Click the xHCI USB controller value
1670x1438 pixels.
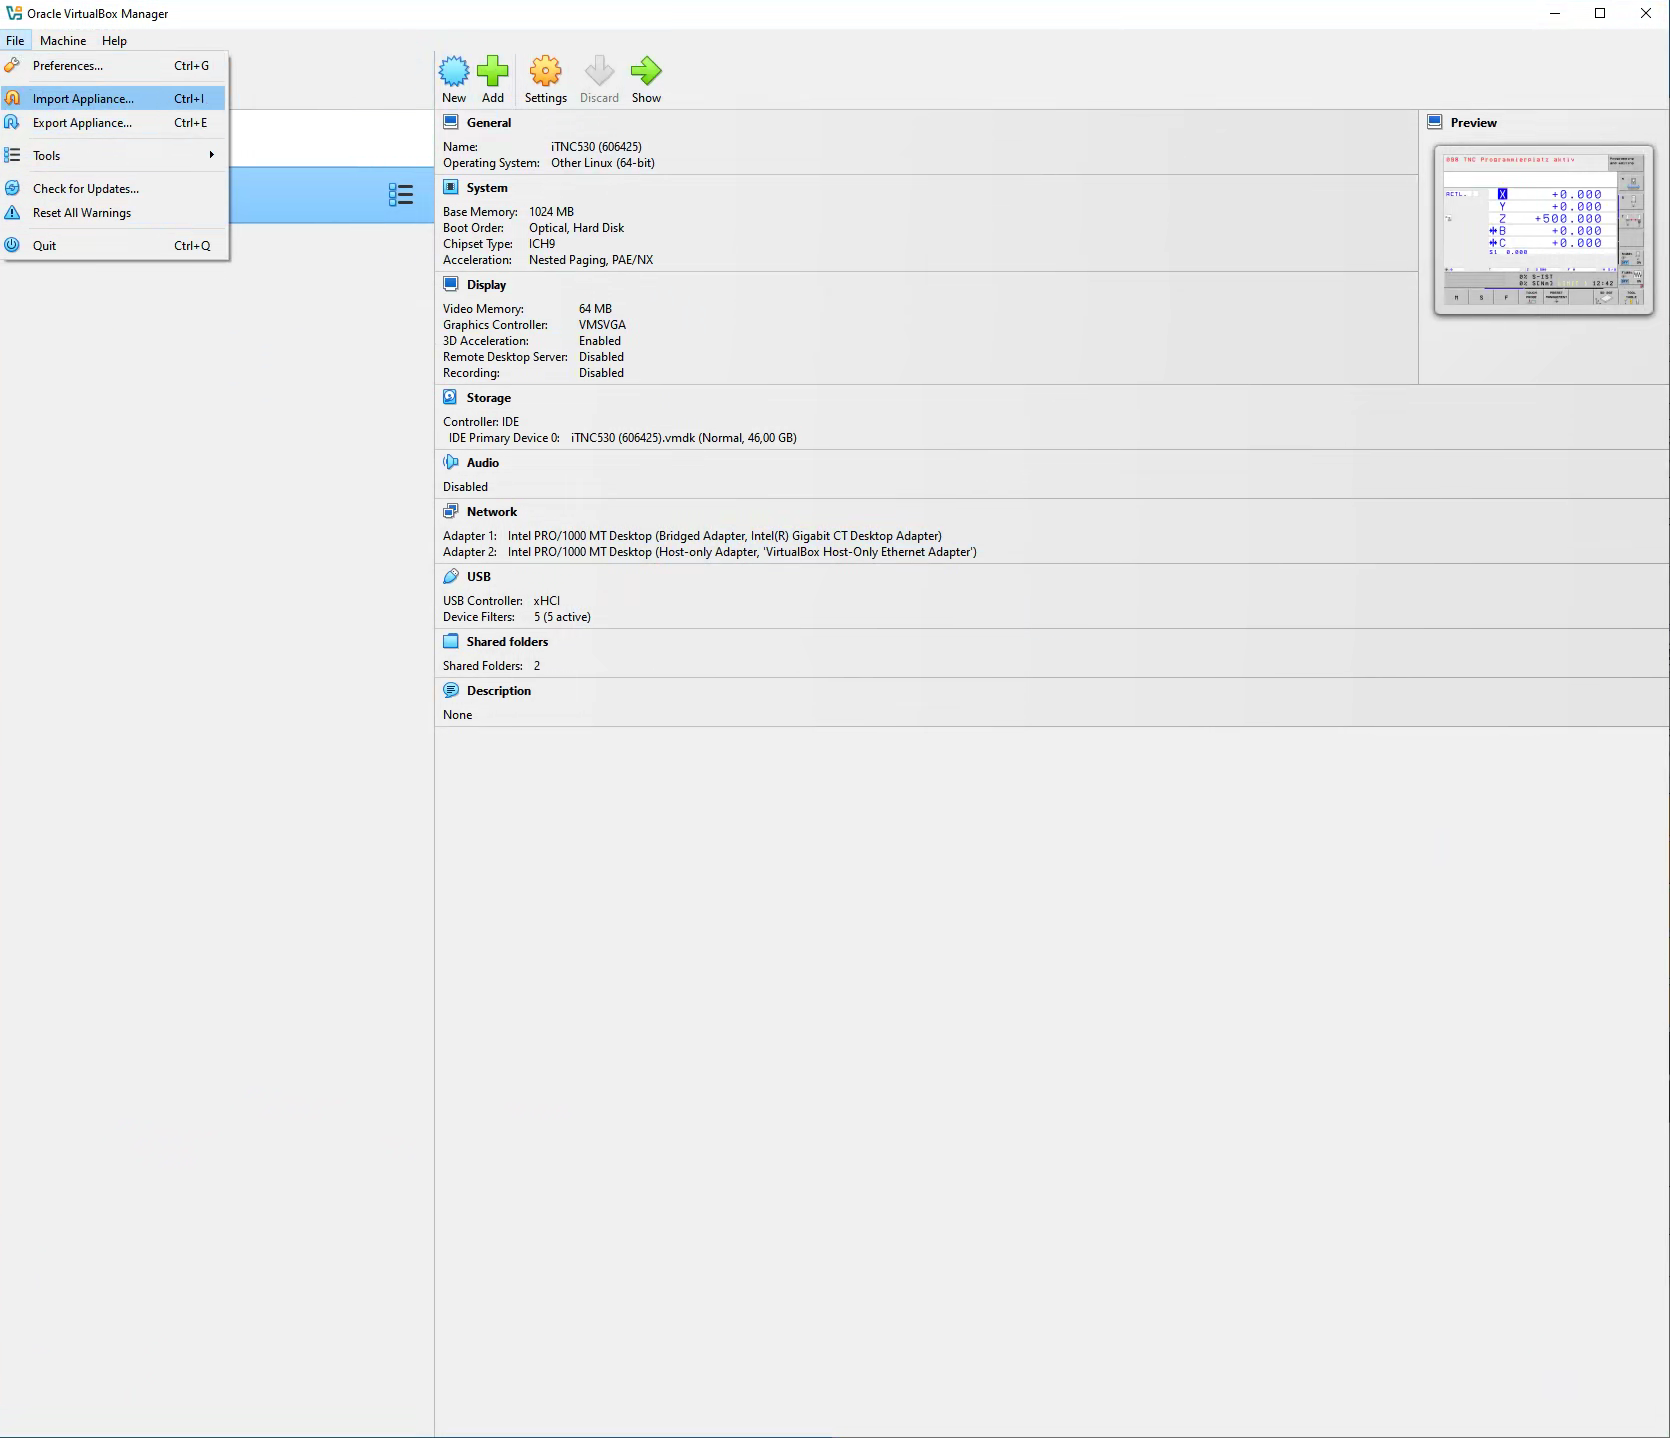tap(547, 600)
